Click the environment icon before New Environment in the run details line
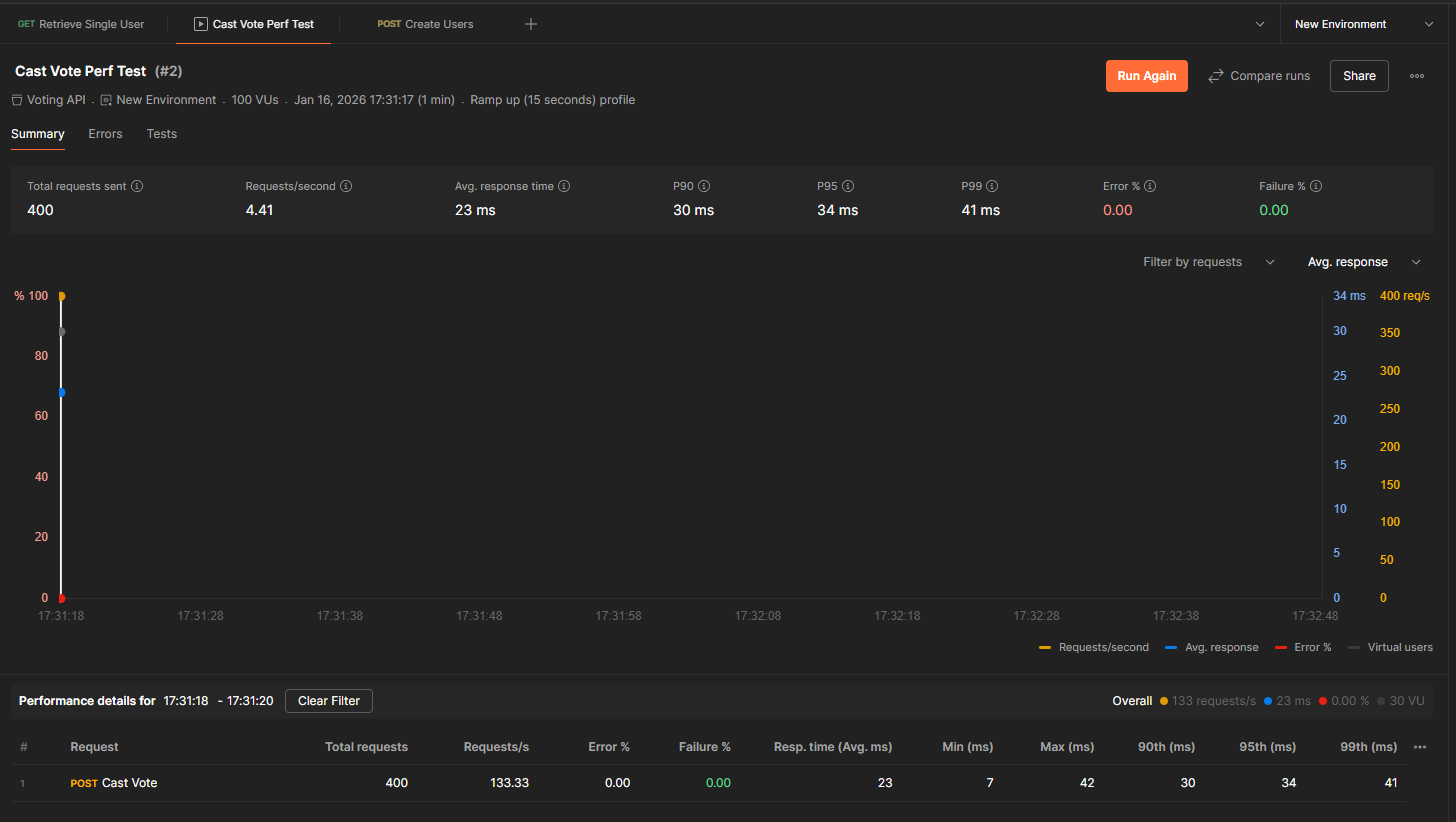The width and height of the screenshot is (1456, 822). (106, 100)
